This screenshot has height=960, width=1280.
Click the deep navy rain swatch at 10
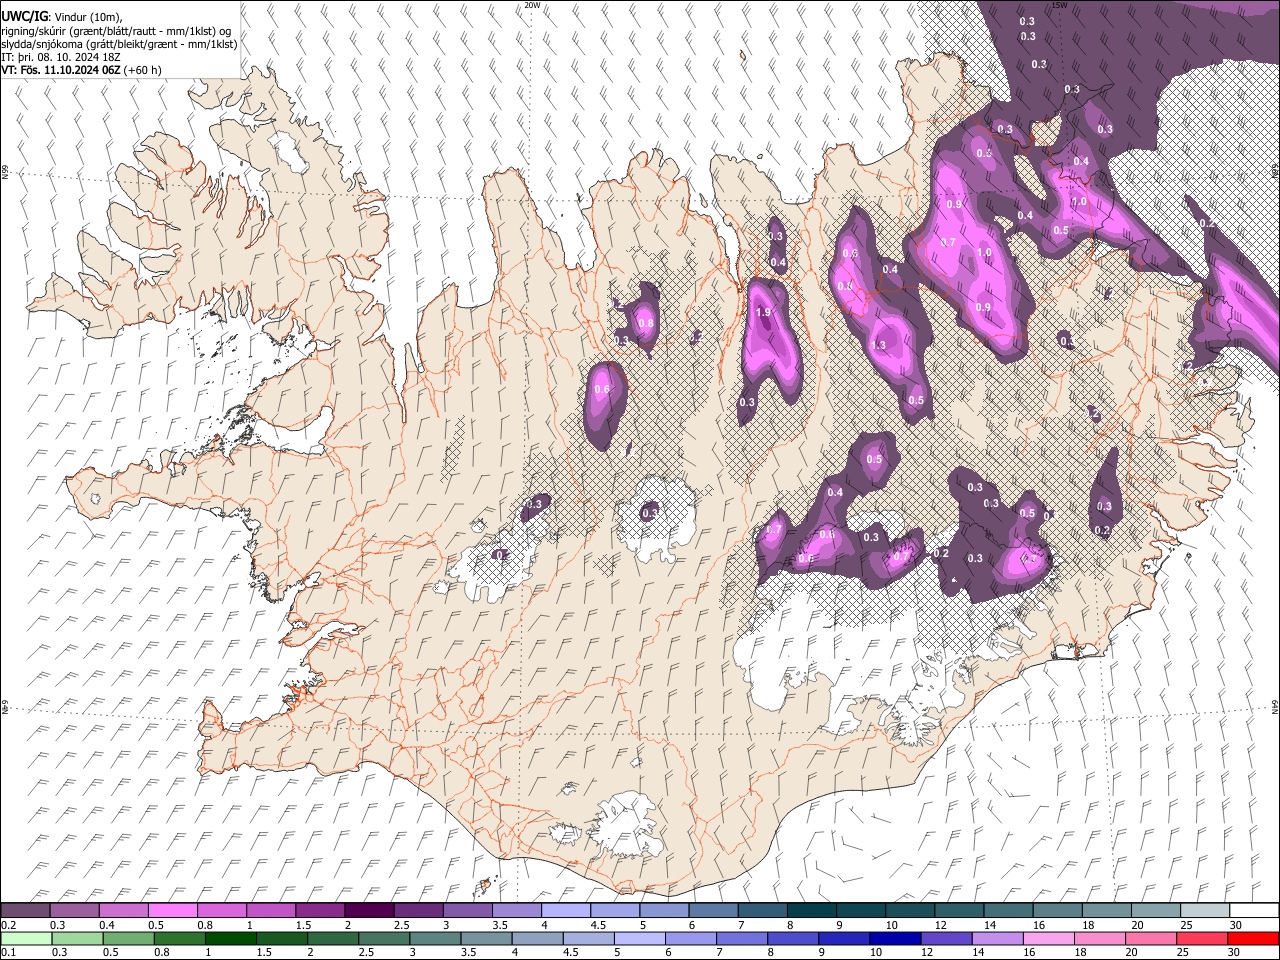[895, 938]
